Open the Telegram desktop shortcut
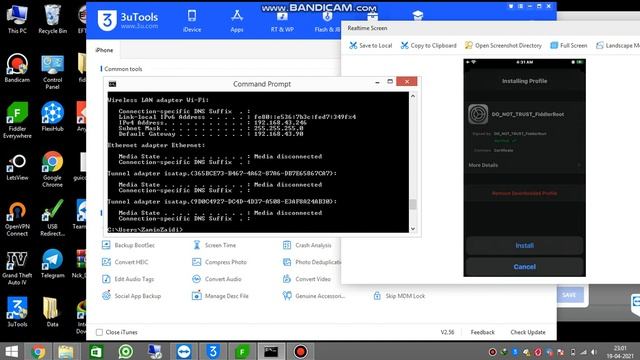The image size is (640, 360). pos(52,264)
